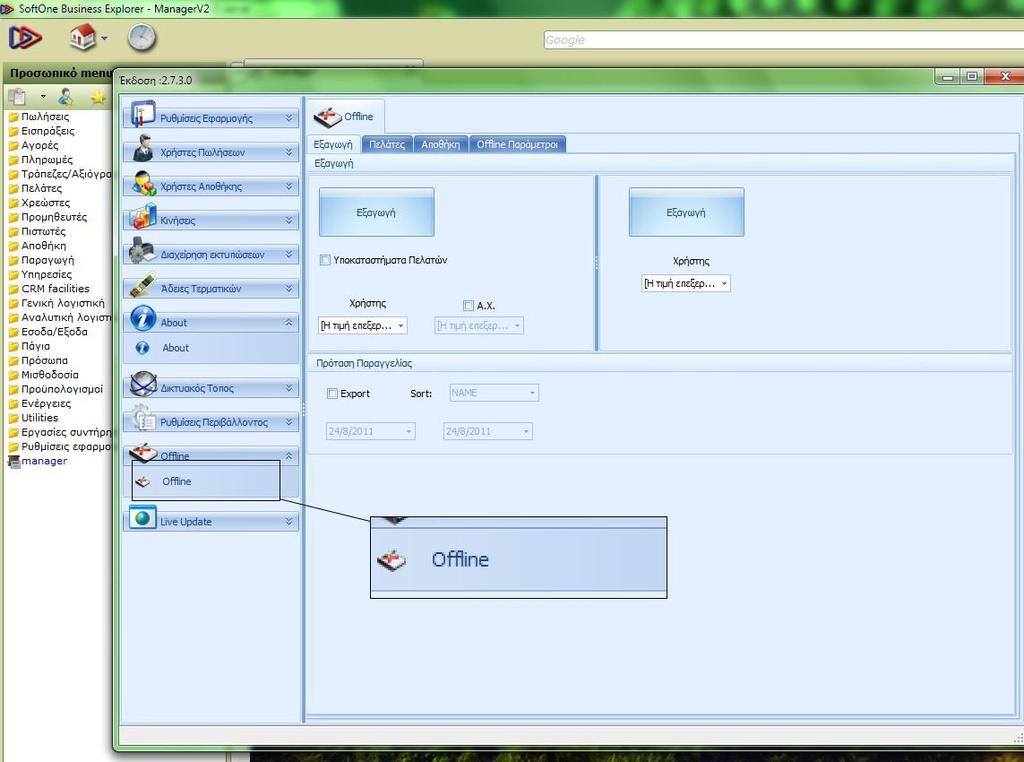Click the vertical splitter grip between export panels

(x=596, y=262)
